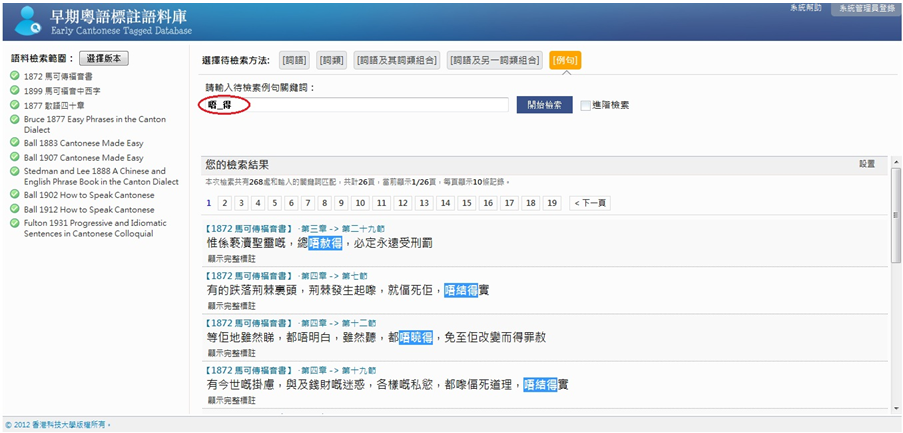The image size is (903, 433).
Task: Expand 顯示完整標註 under the first search result
Action: pos(230,257)
